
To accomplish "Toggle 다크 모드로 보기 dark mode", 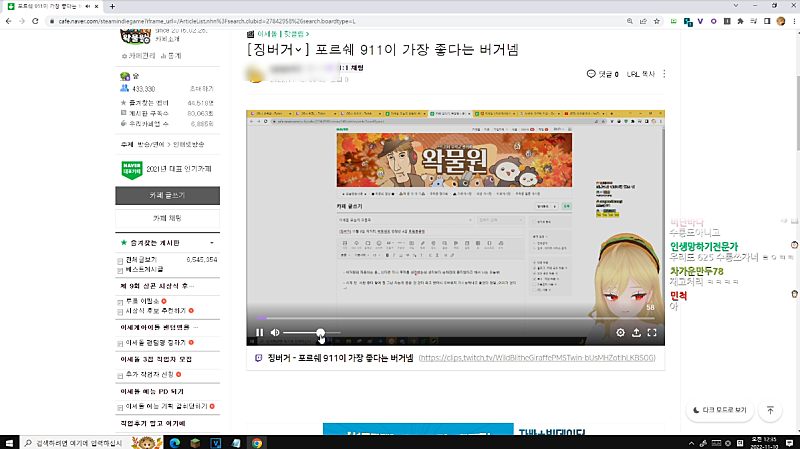I will [x=718, y=410].
